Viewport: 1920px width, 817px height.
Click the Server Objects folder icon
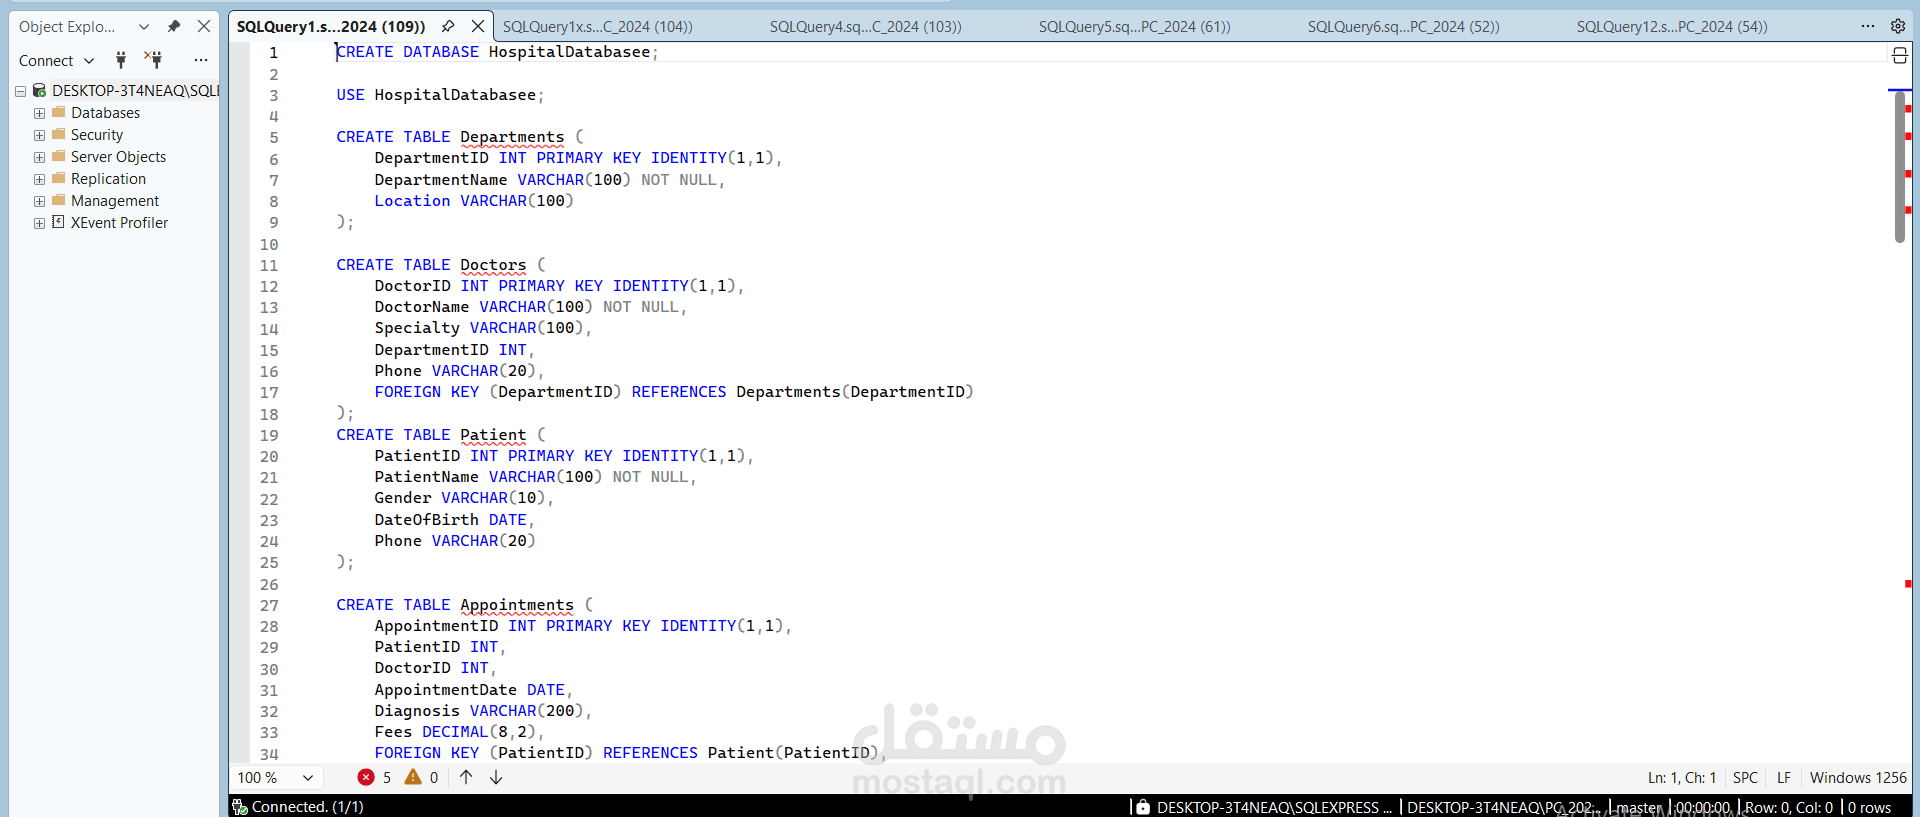pyautogui.click(x=58, y=156)
